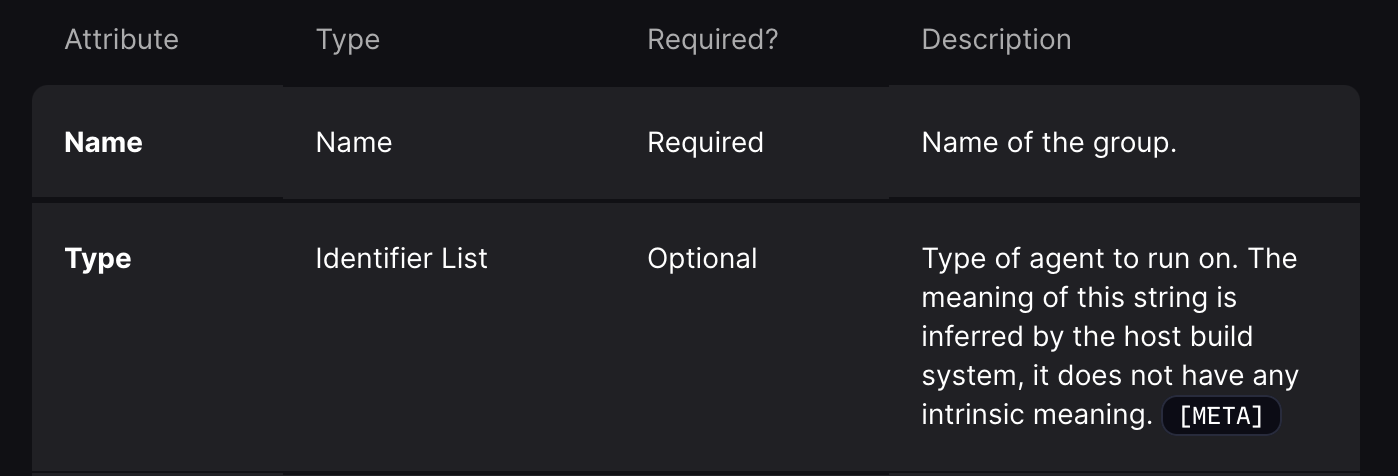1398x476 pixels.
Task: Click the Attribute column header
Action: point(121,40)
